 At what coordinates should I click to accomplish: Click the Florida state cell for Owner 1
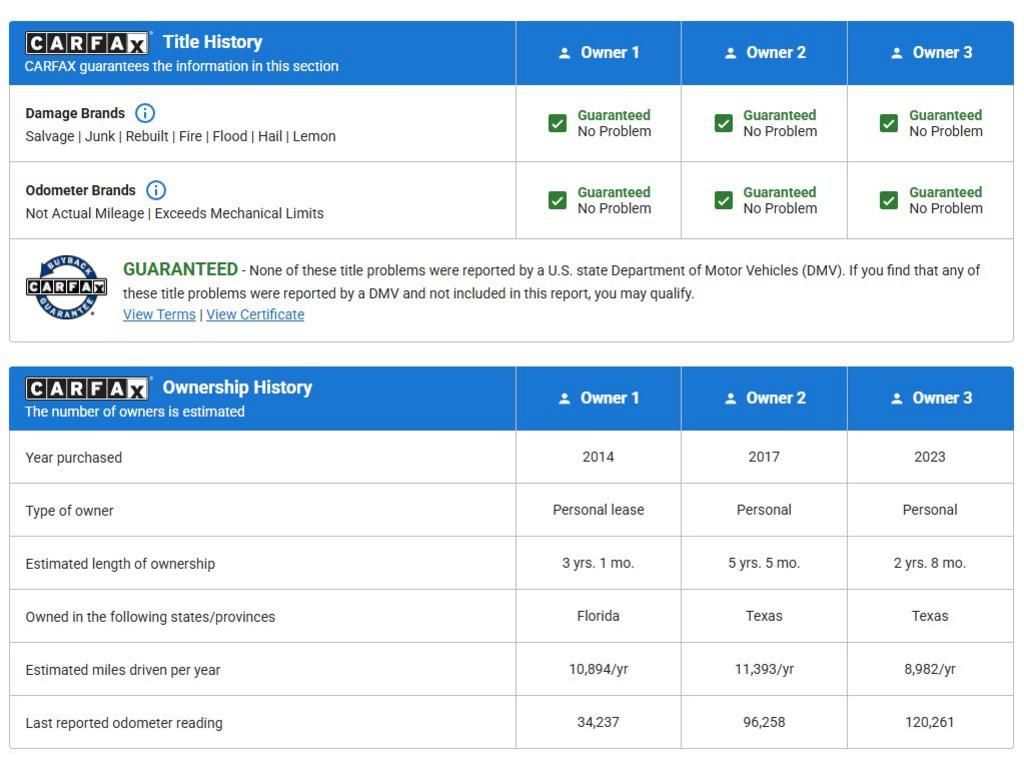pos(598,616)
